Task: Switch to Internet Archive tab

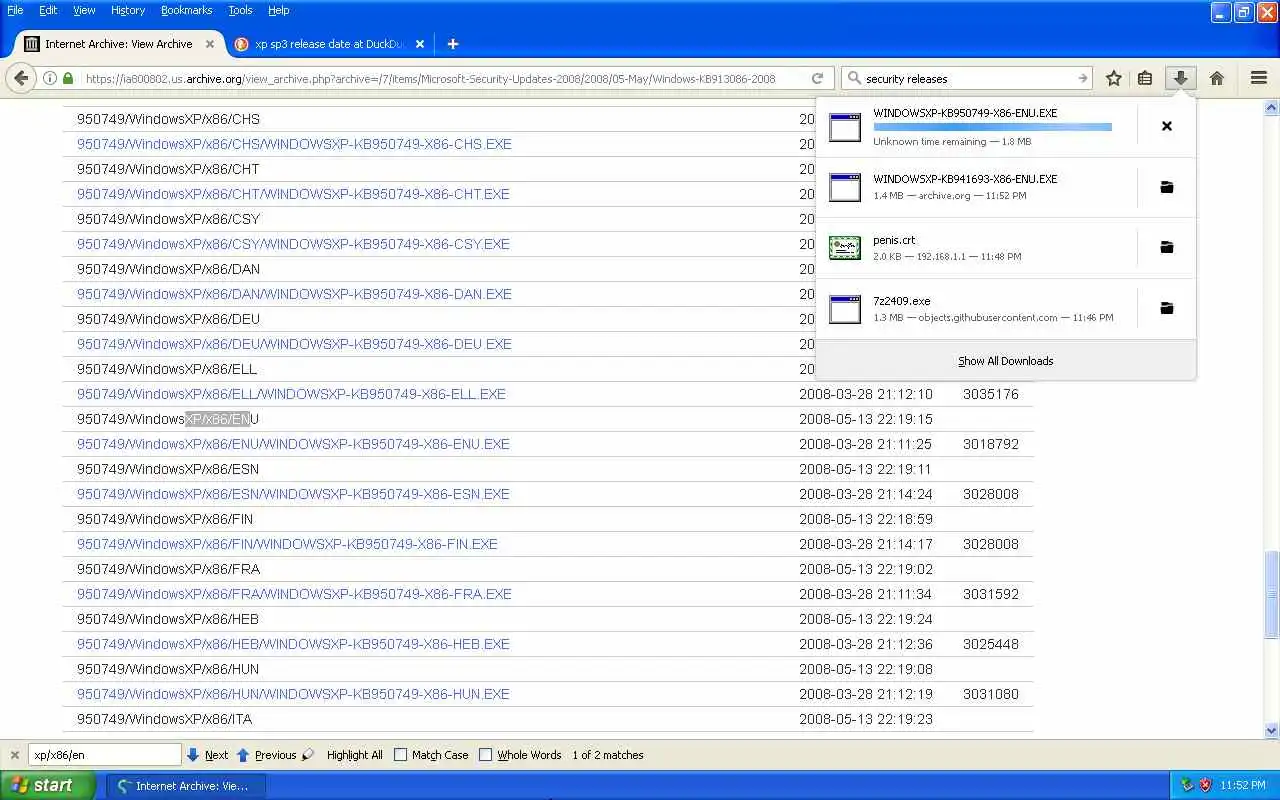Action: pyautogui.click(x=119, y=44)
